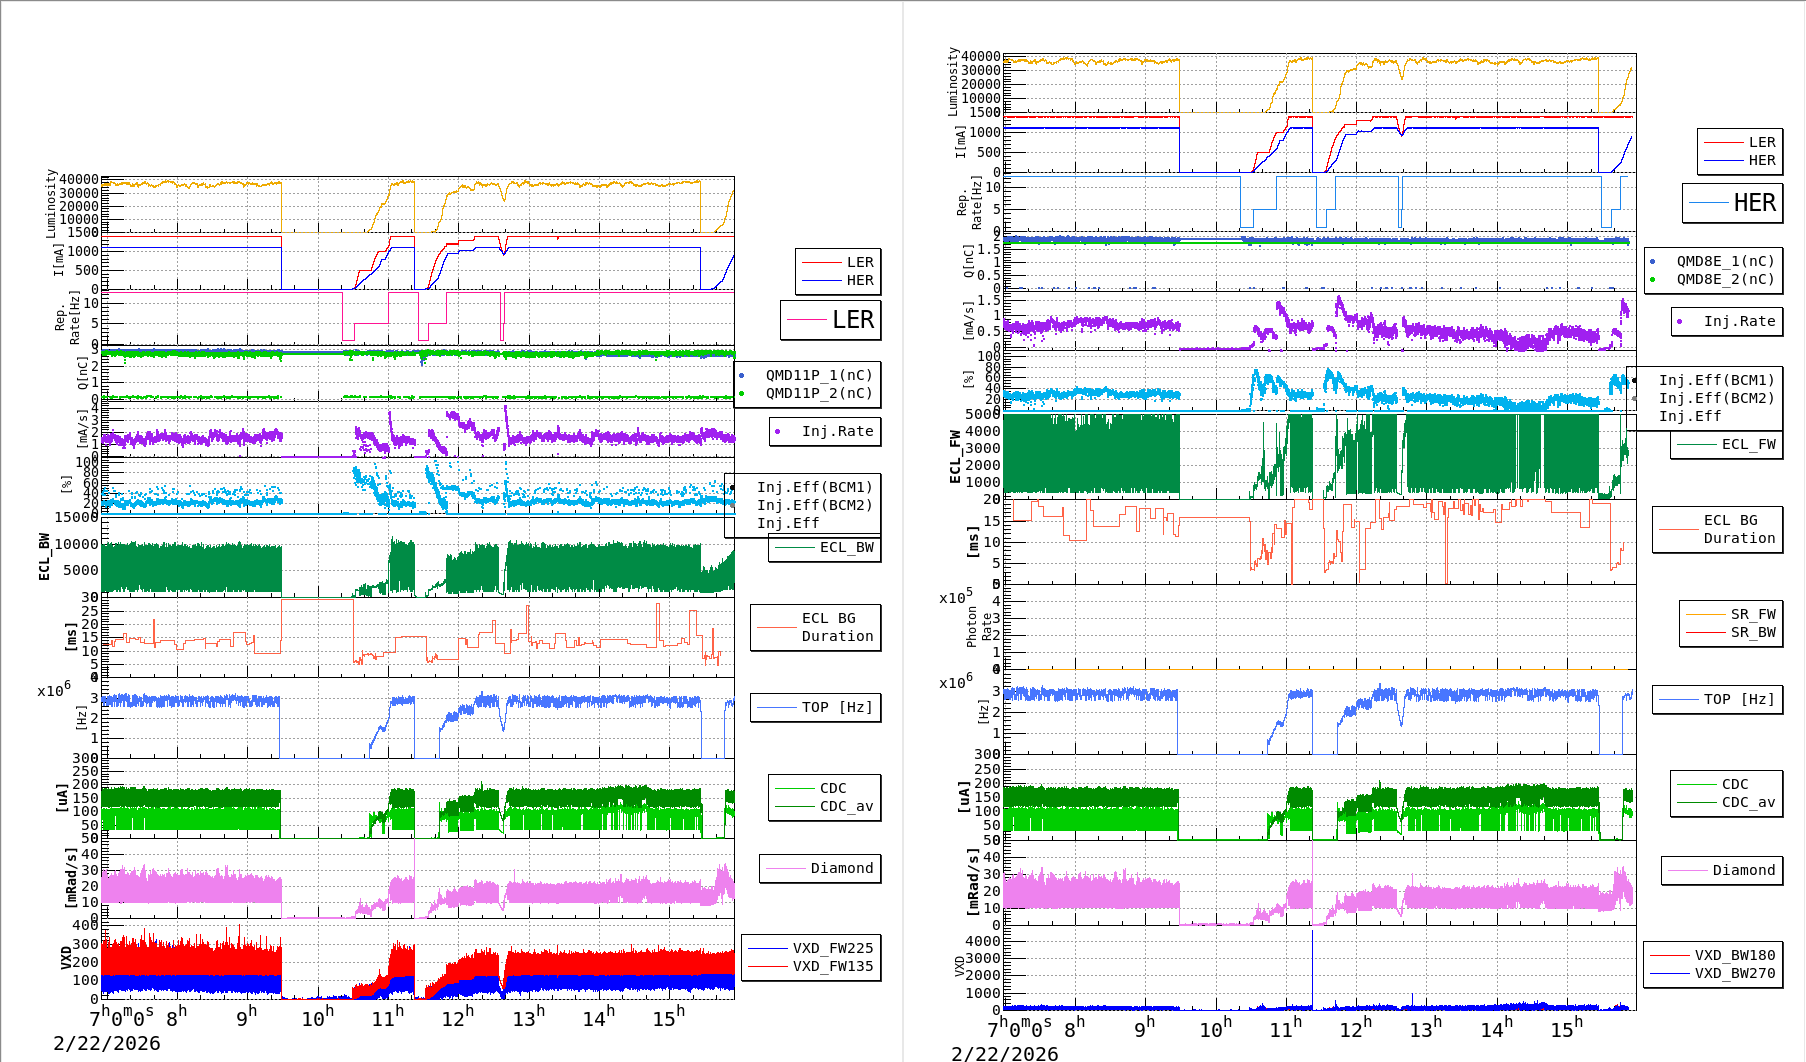Click the VXD_BW270 legend entry
Image resolution: width=1806 pixels, height=1062 pixels.
click(x=1734, y=973)
